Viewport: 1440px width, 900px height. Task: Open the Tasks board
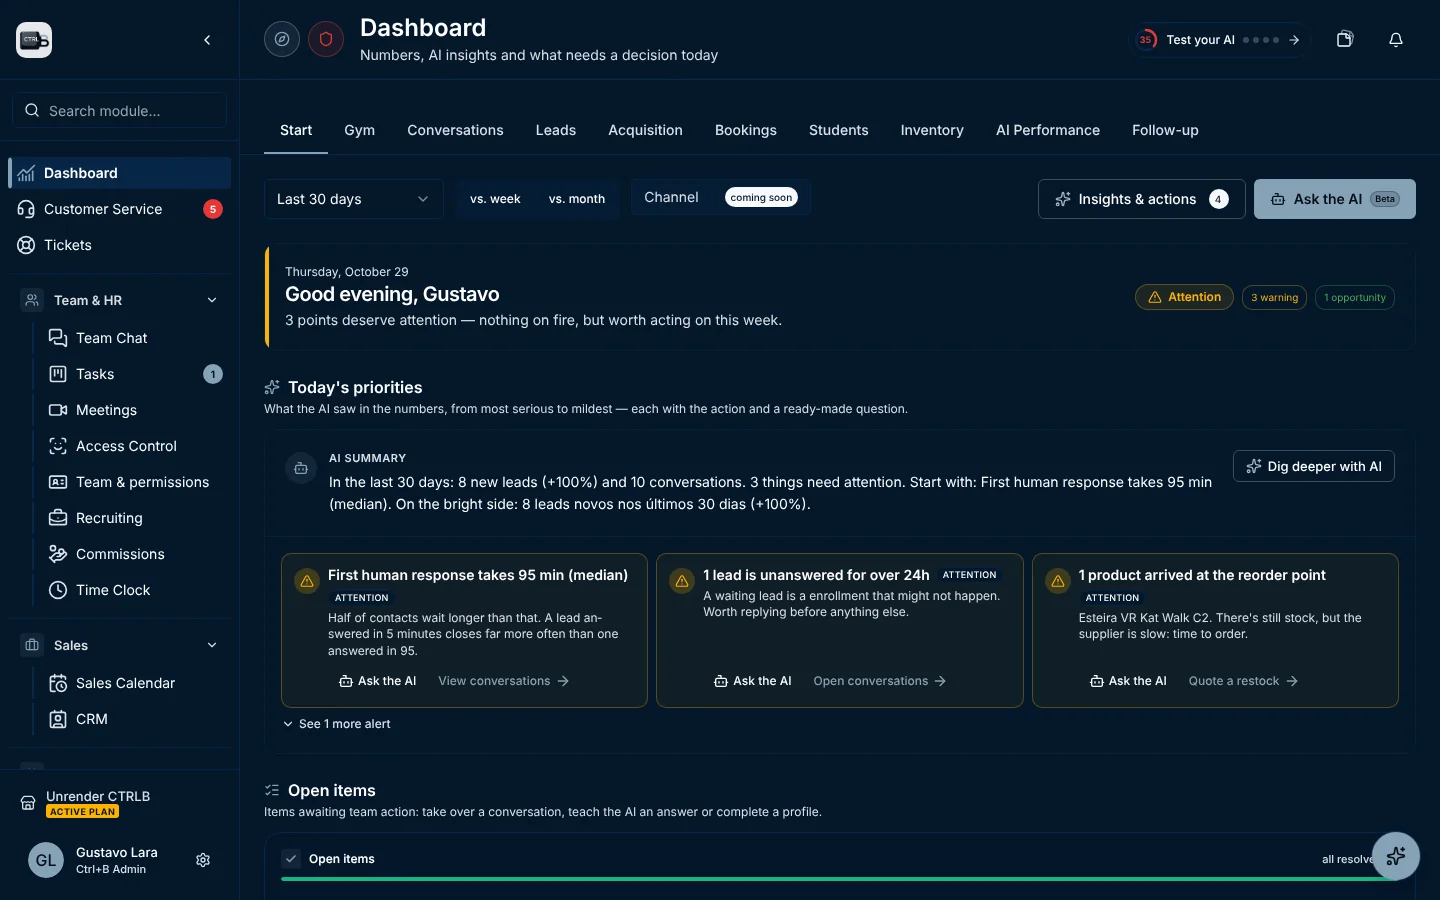pos(135,374)
